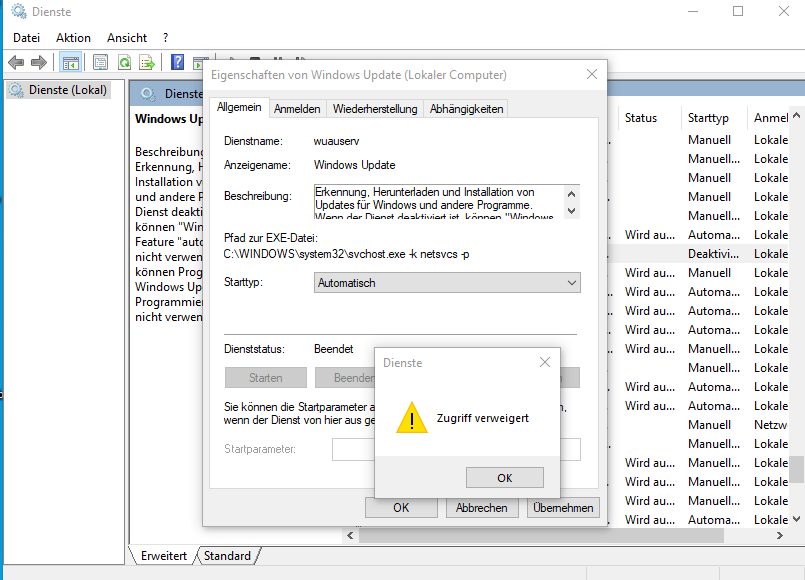Switch to the Abhängigkeiten tab
This screenshot has height=580, width=805.
click(x=466, y=109)
